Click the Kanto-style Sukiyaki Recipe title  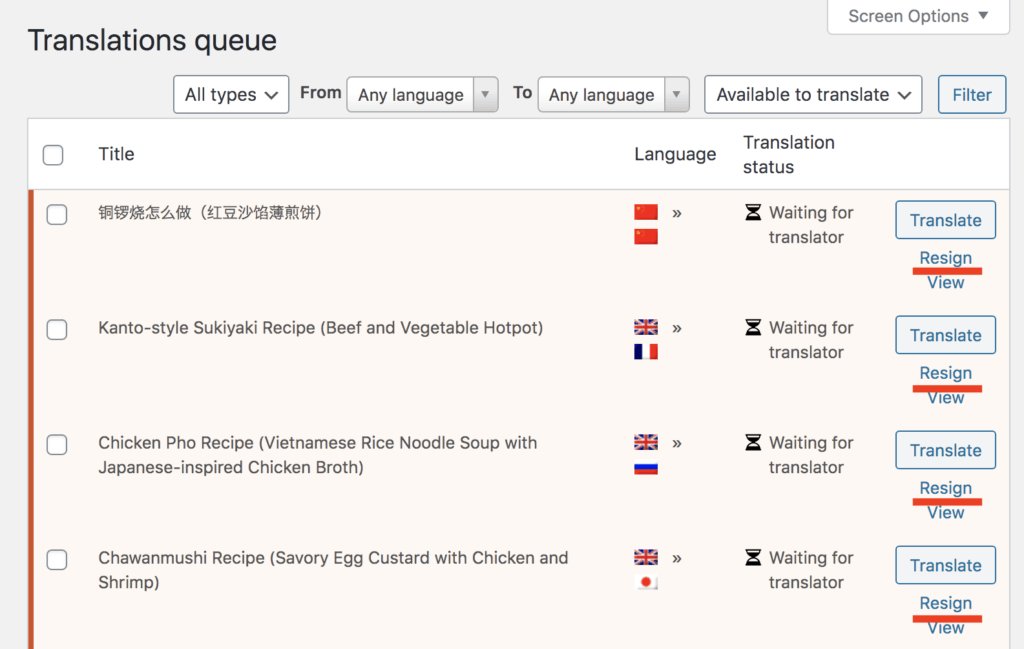tap(321, 328)
